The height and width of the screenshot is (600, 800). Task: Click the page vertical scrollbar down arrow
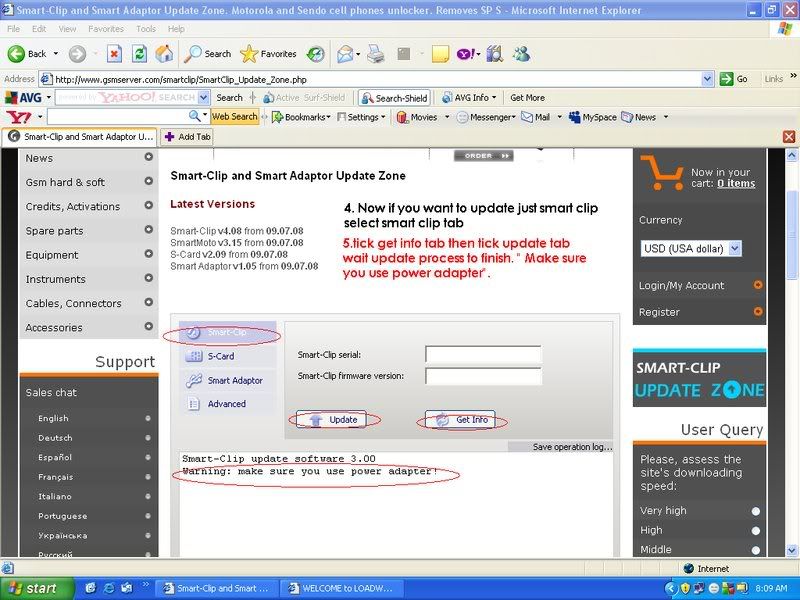792,551
